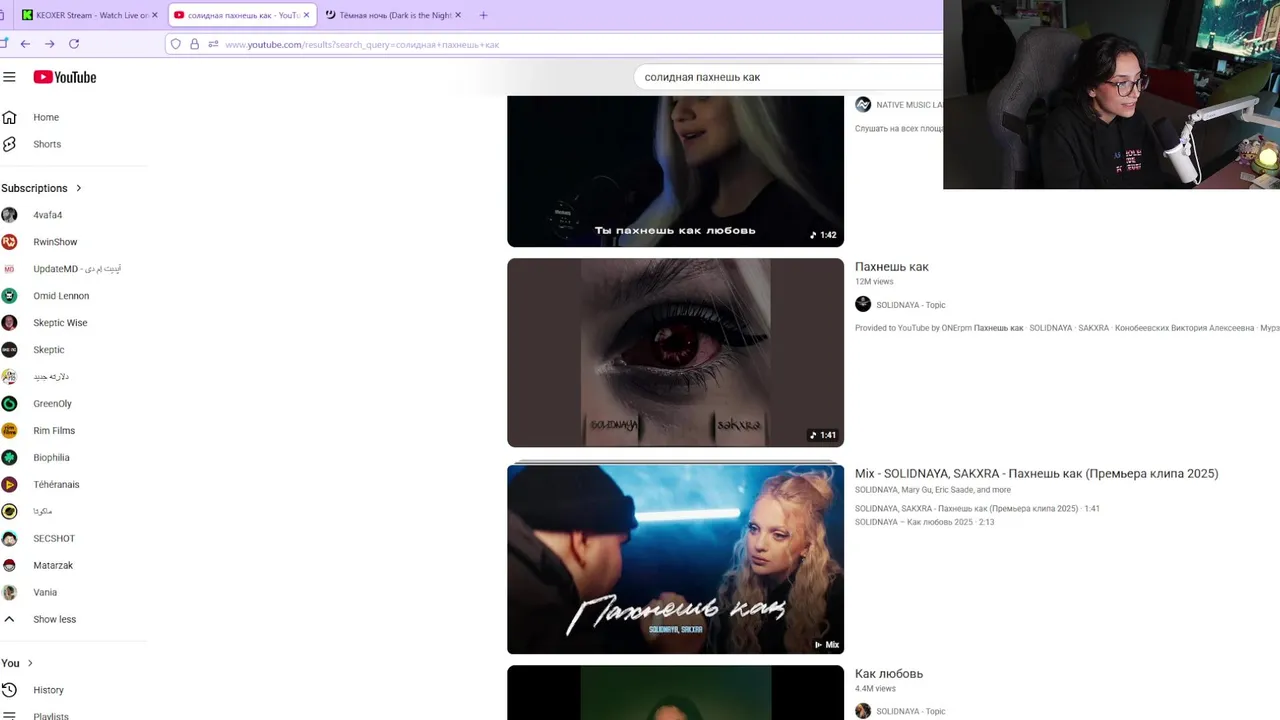Play the eye thumbnail video Пахнешь как
Viewport: 1280px width, 720px height.
(675, 353)
